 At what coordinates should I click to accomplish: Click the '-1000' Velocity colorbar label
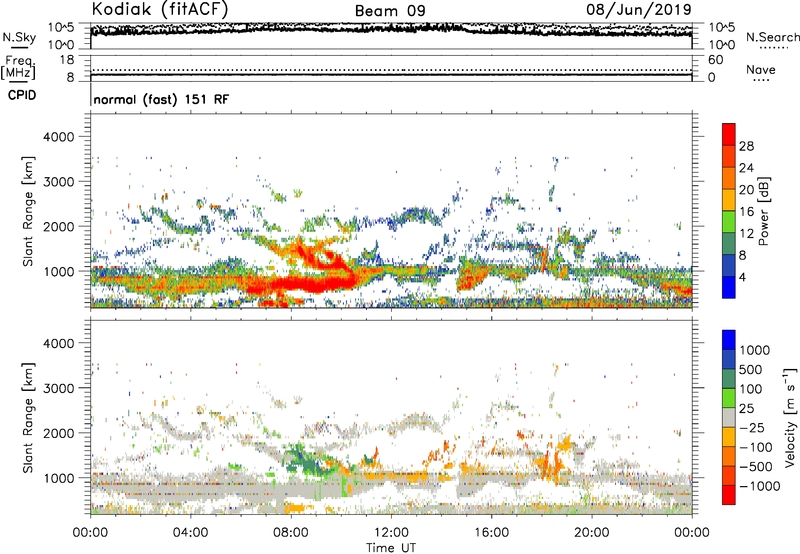[x=760, y=486]
